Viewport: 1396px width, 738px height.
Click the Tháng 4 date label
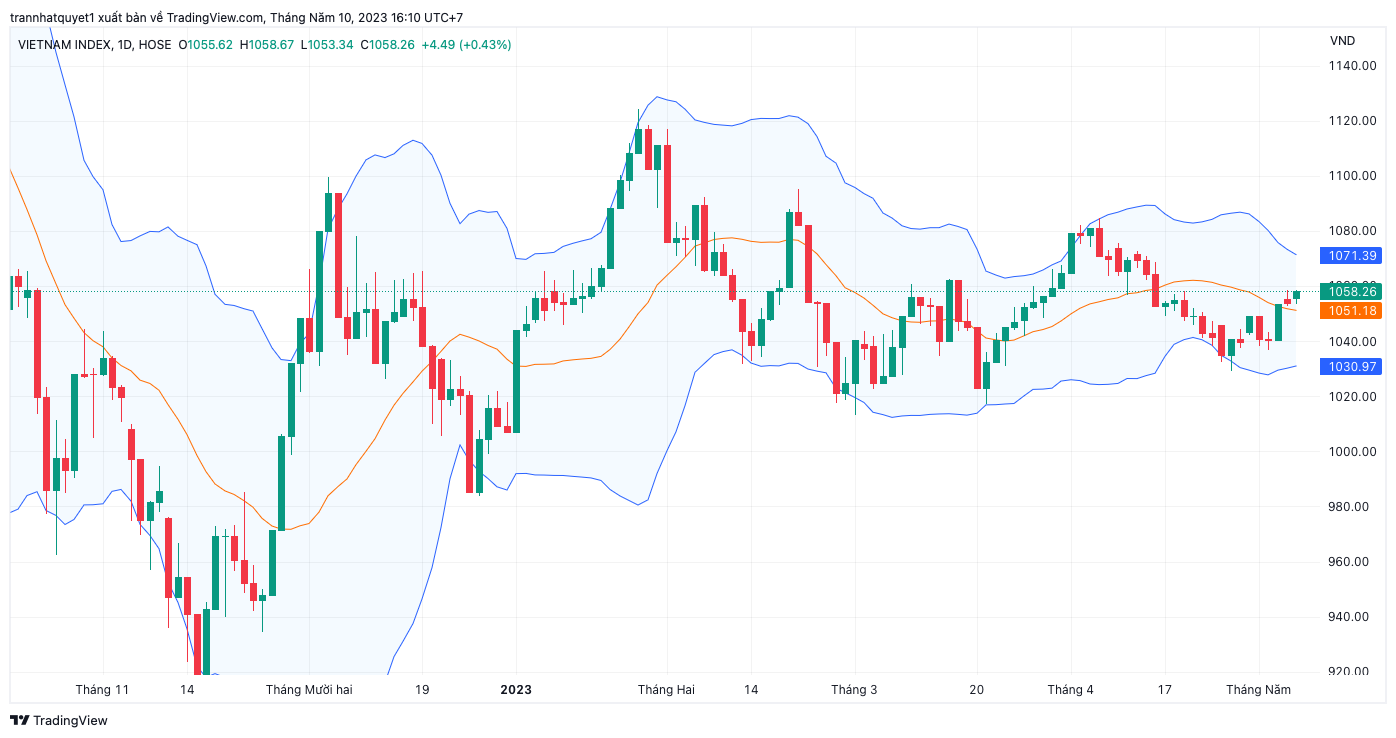(1070, 690)
